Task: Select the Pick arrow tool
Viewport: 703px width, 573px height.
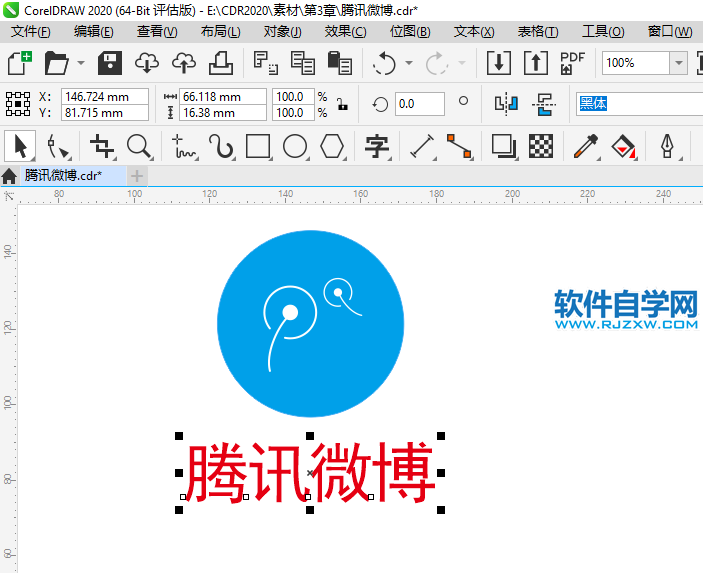Action: (x=20, y=146)
